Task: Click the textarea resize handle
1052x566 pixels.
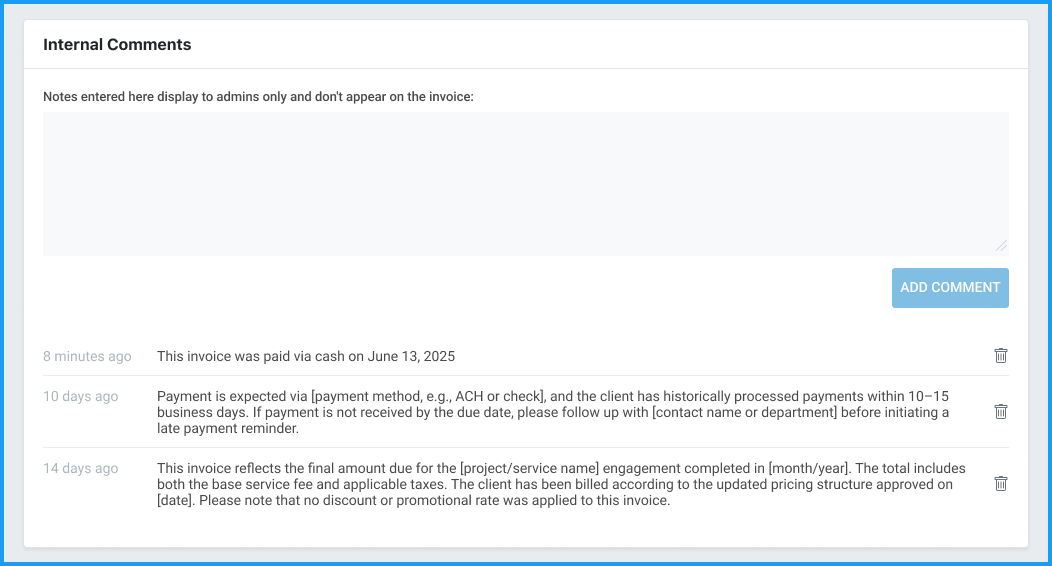Action: pos(1001,246)
